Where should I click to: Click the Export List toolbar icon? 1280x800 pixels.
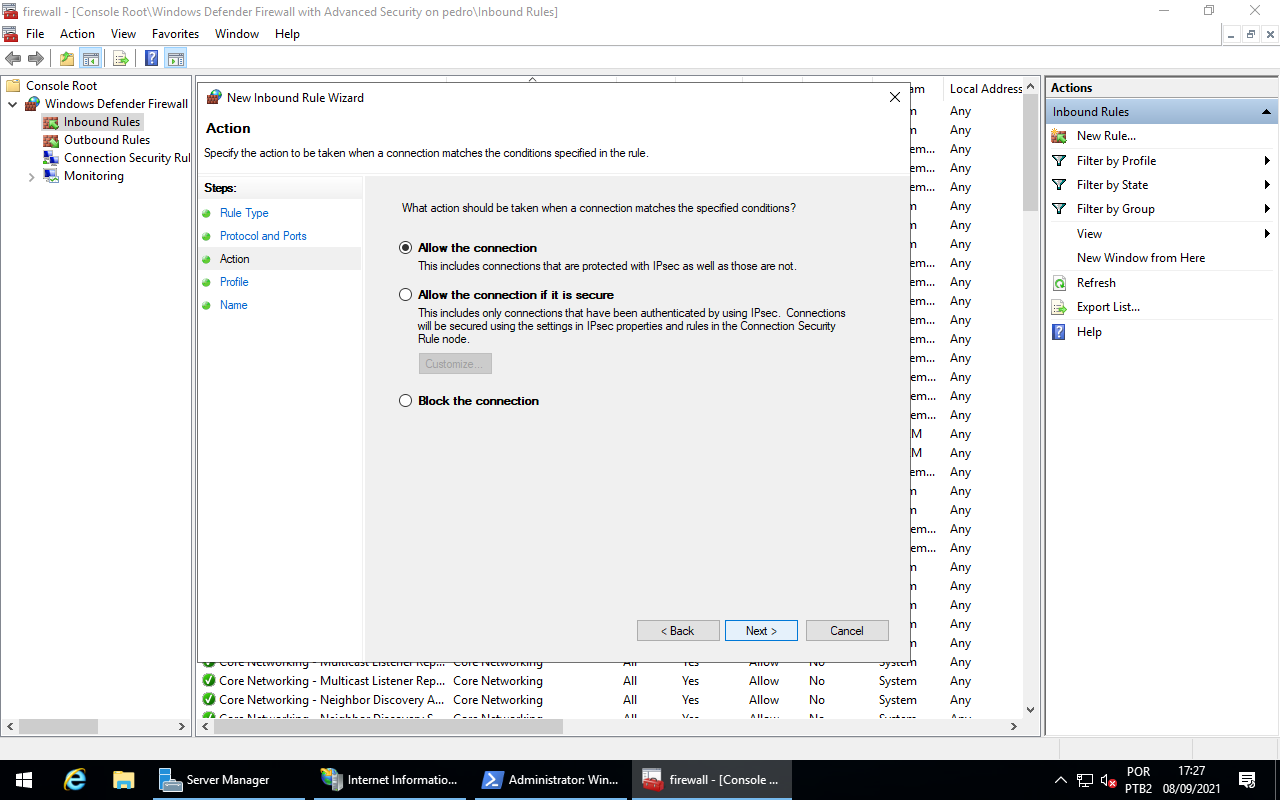pos(120,58)
